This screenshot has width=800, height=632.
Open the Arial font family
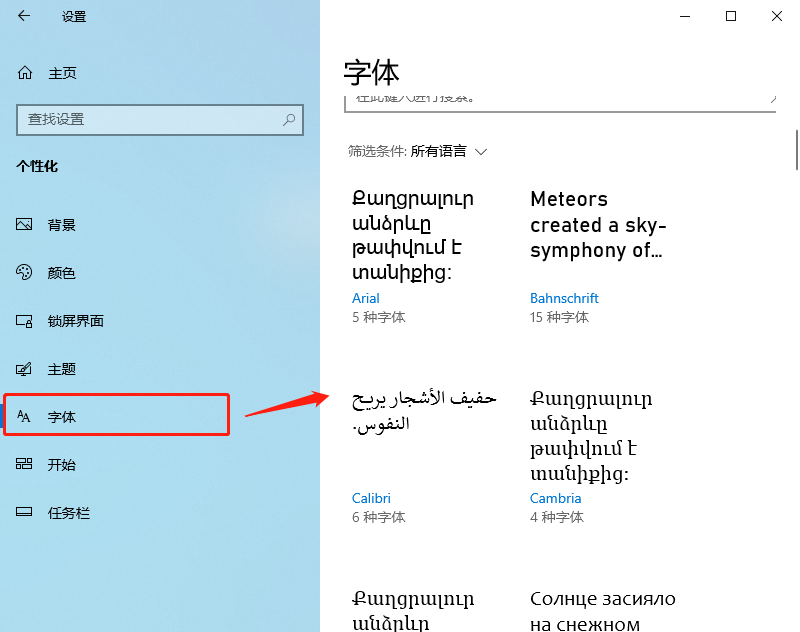click(366, 298)
